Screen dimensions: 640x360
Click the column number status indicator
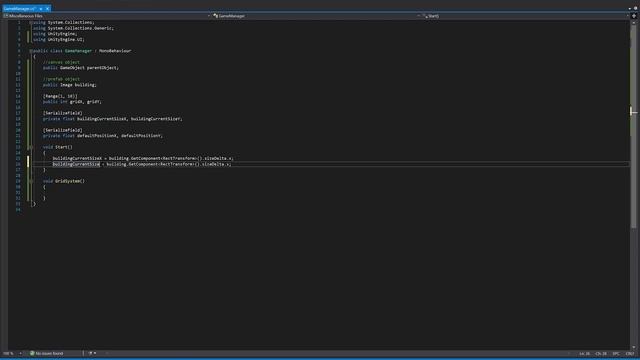601,353
